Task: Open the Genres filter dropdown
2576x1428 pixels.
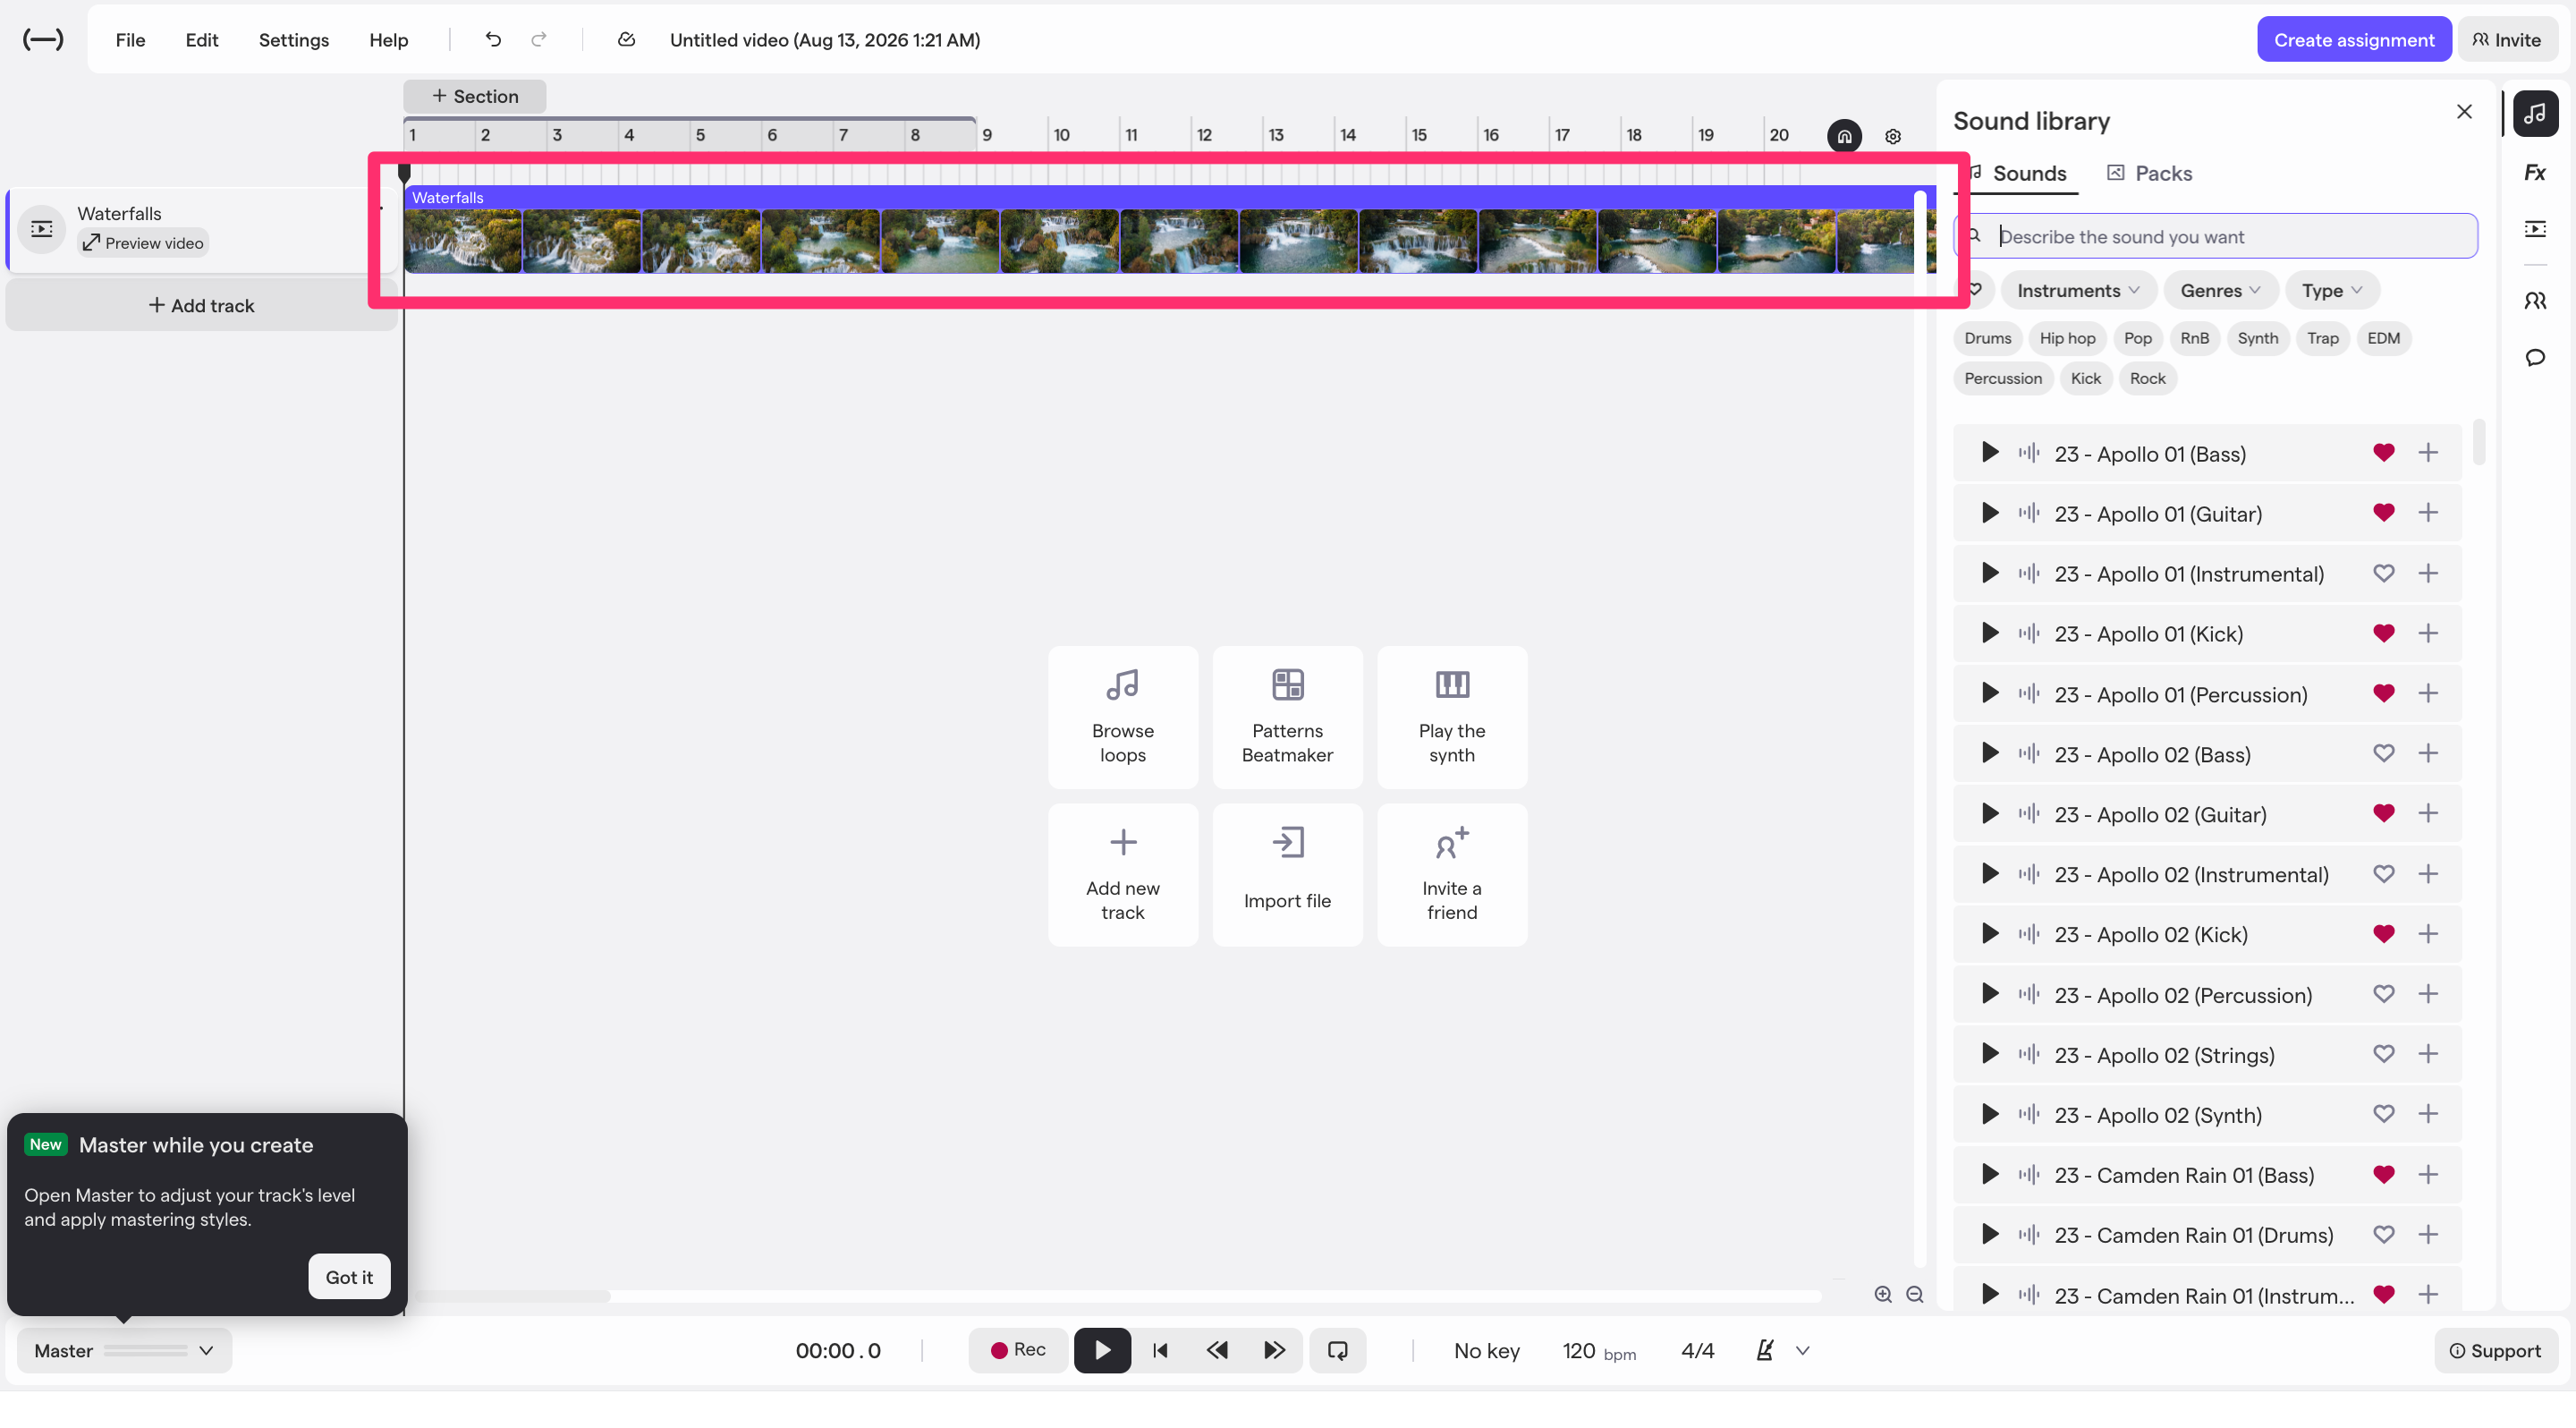Action: pyautogui.click(x=2221, y=290)
